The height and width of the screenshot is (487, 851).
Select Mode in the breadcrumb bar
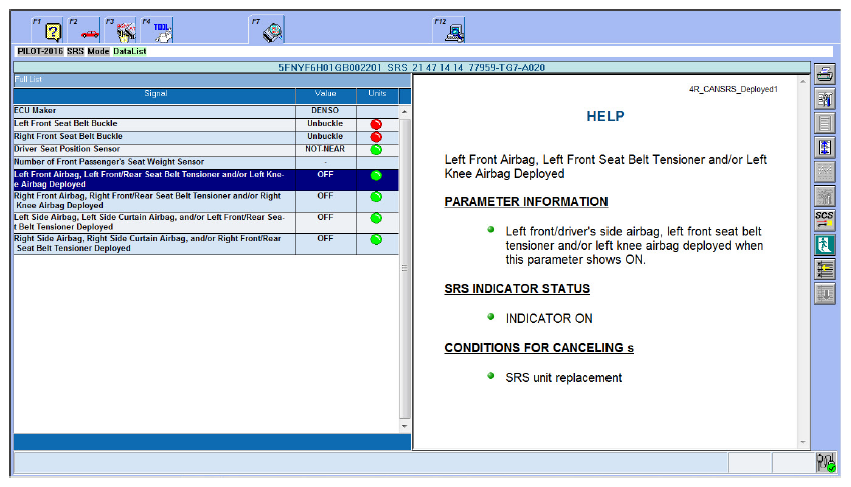point(98,51)
